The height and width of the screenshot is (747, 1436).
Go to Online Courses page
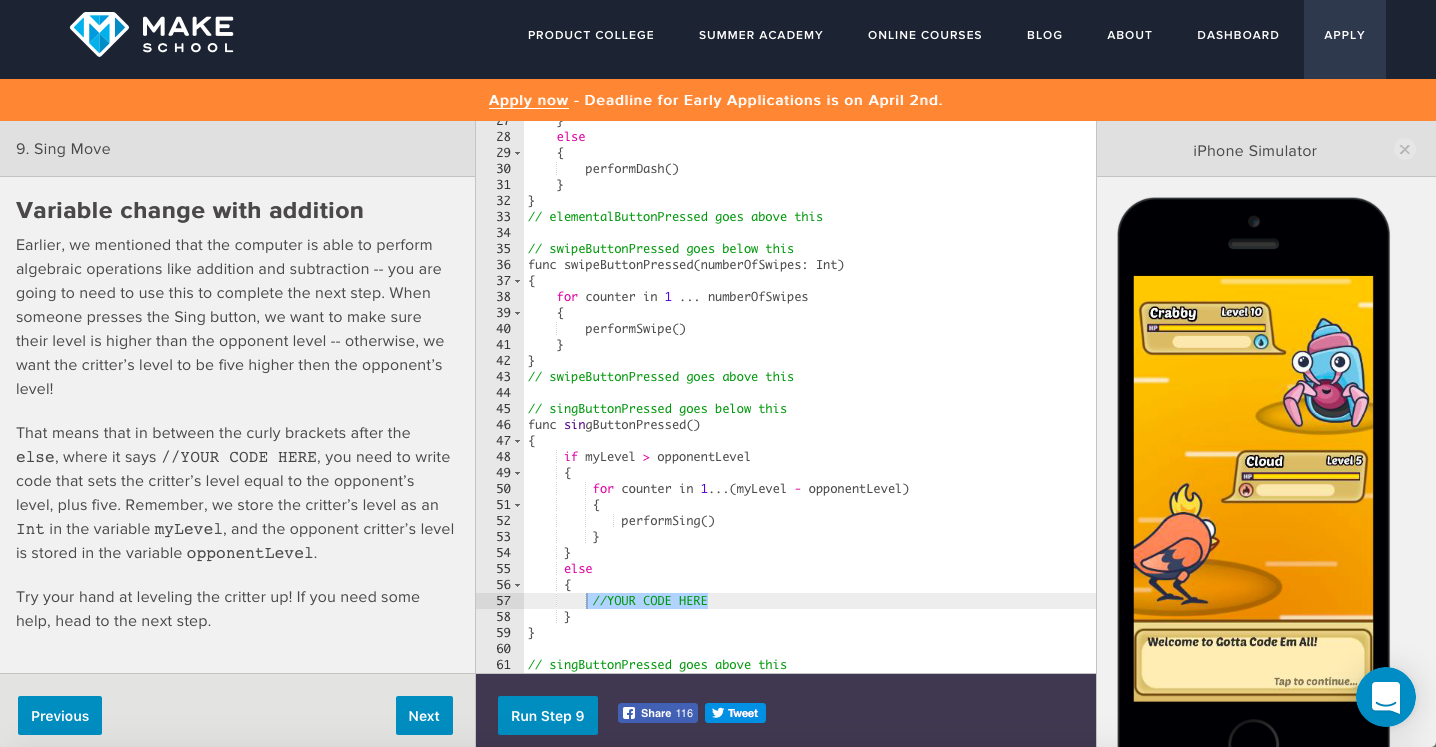point(924,35)
